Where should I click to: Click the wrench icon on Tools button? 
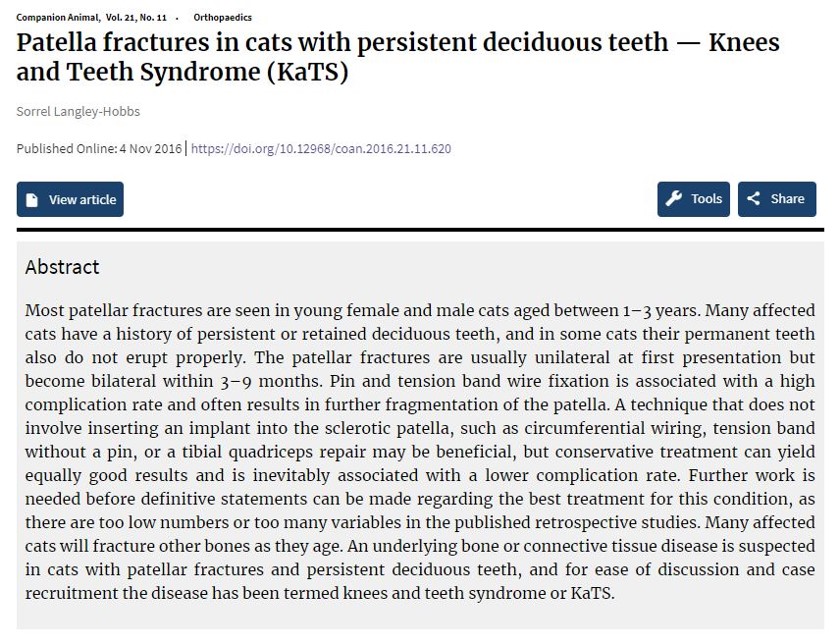[673, 199]
